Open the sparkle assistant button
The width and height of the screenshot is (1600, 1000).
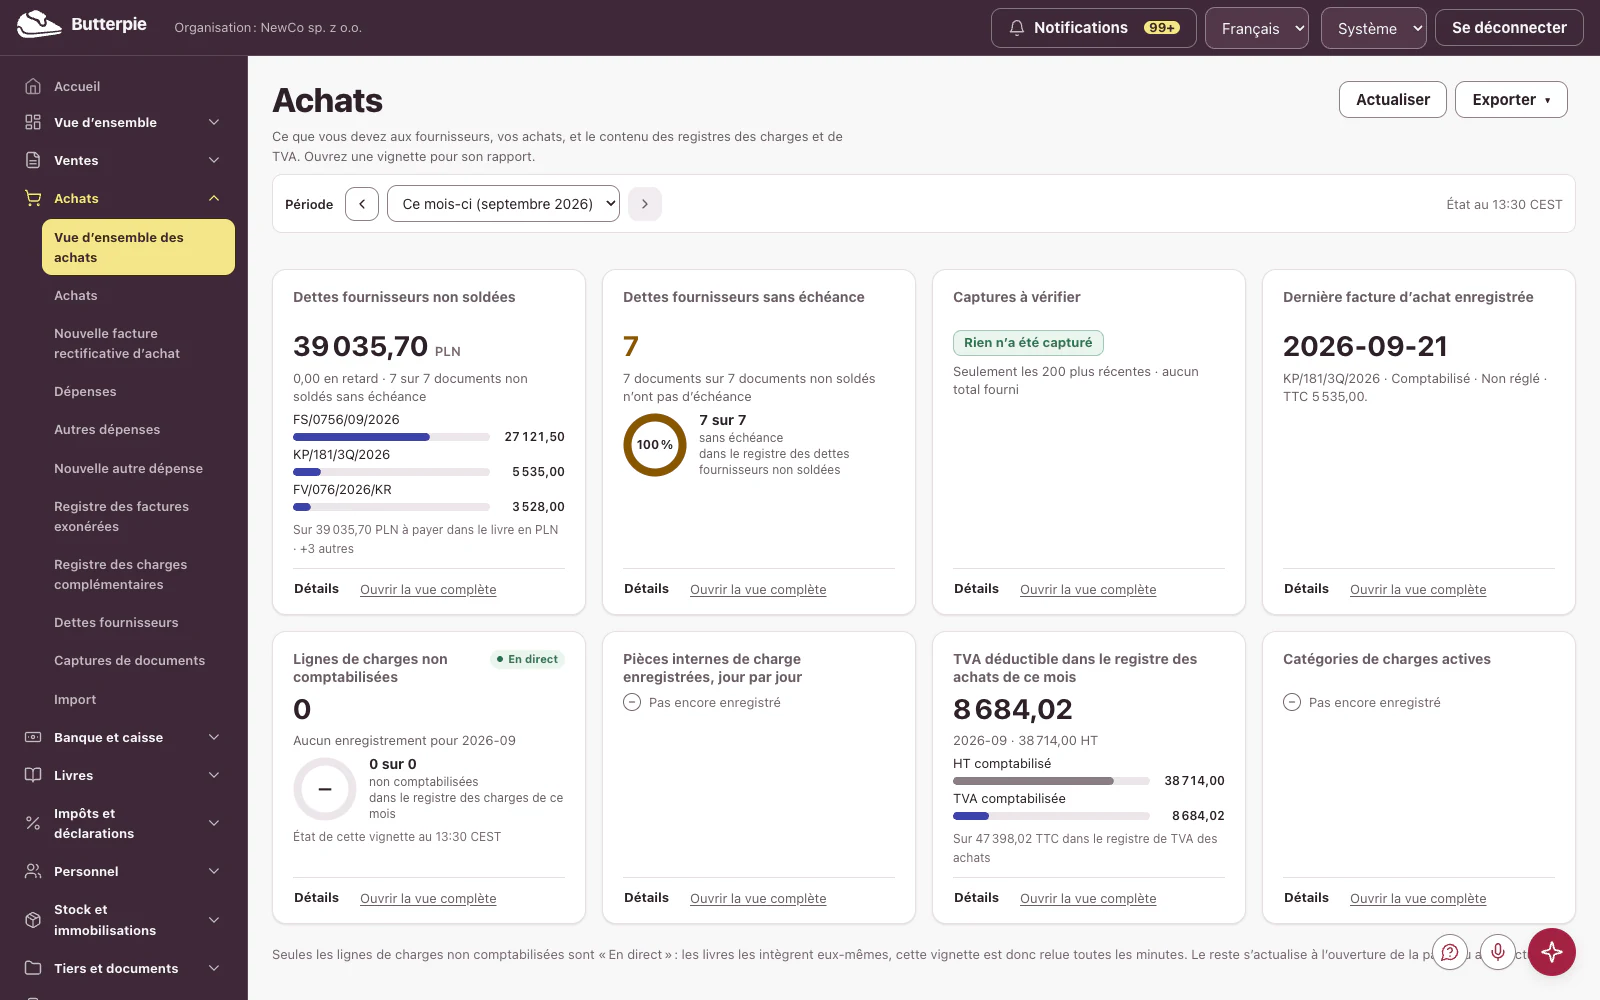pos(1552,952)
